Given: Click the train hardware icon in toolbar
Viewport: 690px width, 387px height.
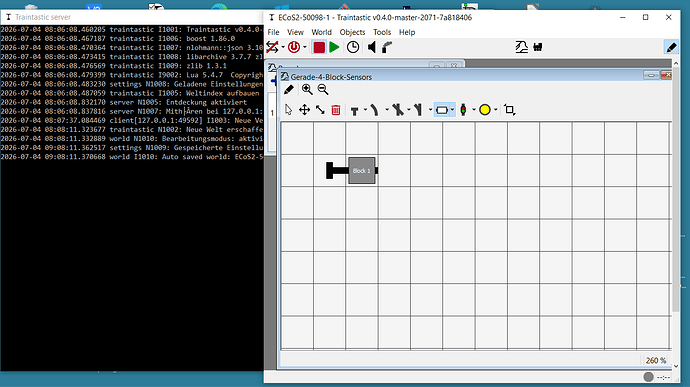Looking at the screenshot, I should (538, 47).
